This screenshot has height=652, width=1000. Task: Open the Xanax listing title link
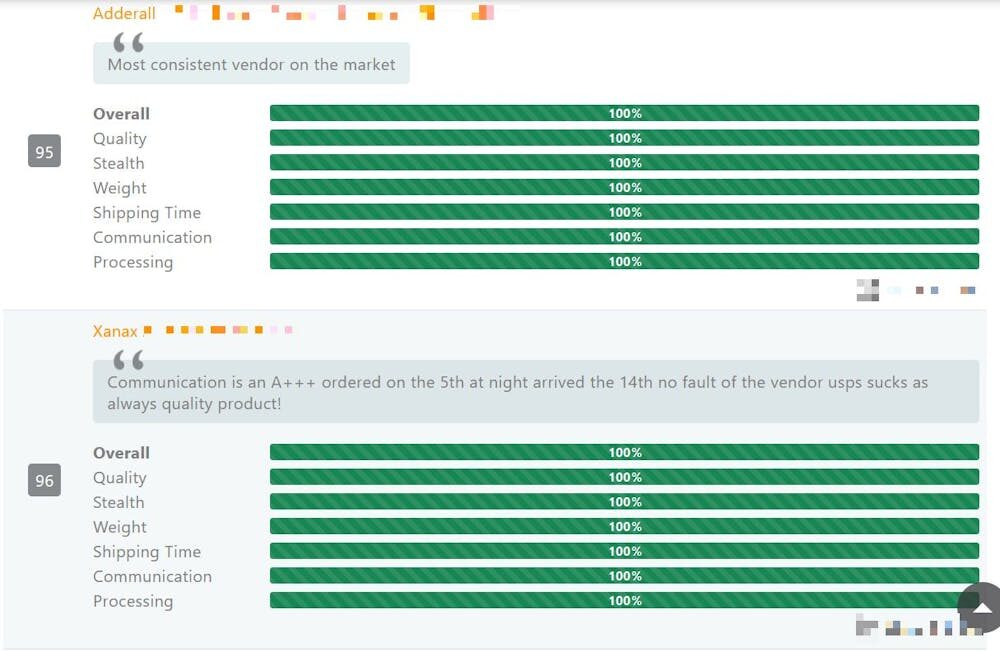click(x=115, y=331)
